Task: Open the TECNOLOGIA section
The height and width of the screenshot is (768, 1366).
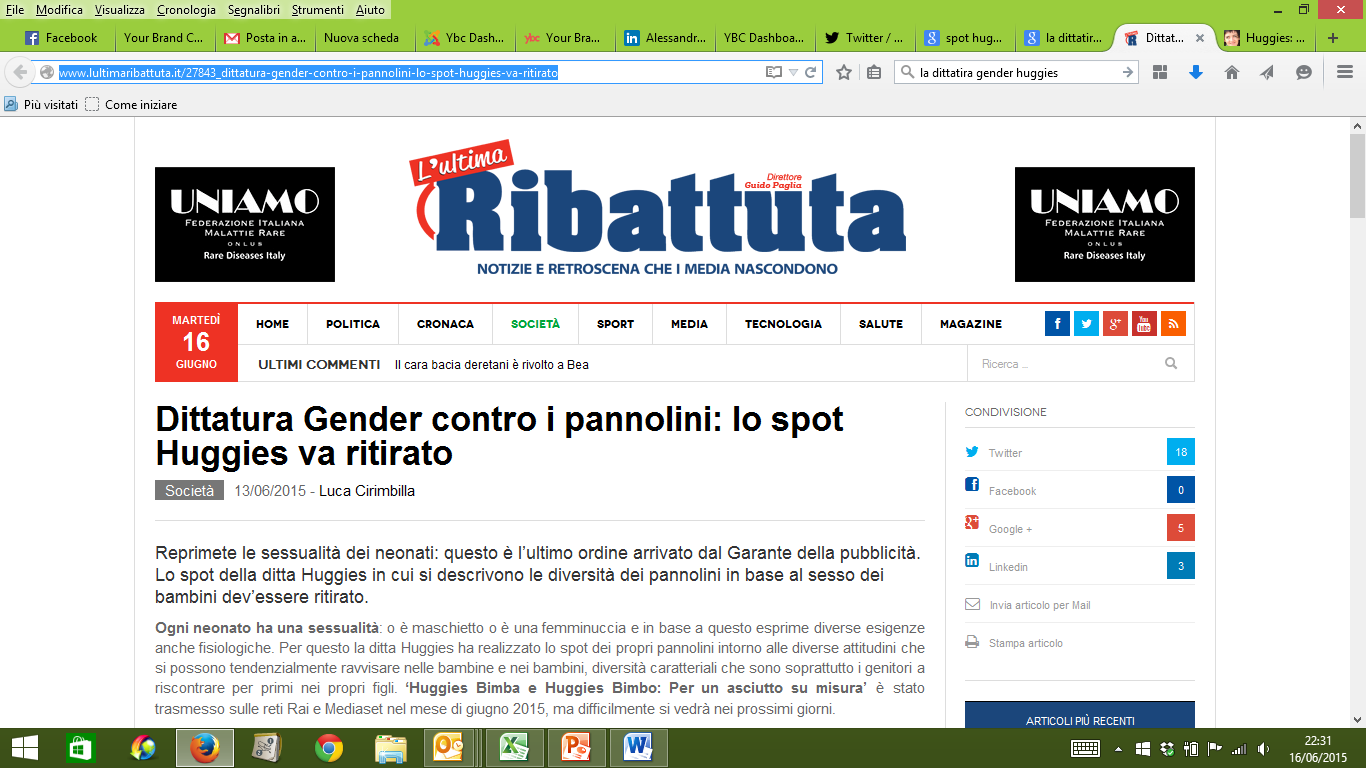Action: click(783, 324)
